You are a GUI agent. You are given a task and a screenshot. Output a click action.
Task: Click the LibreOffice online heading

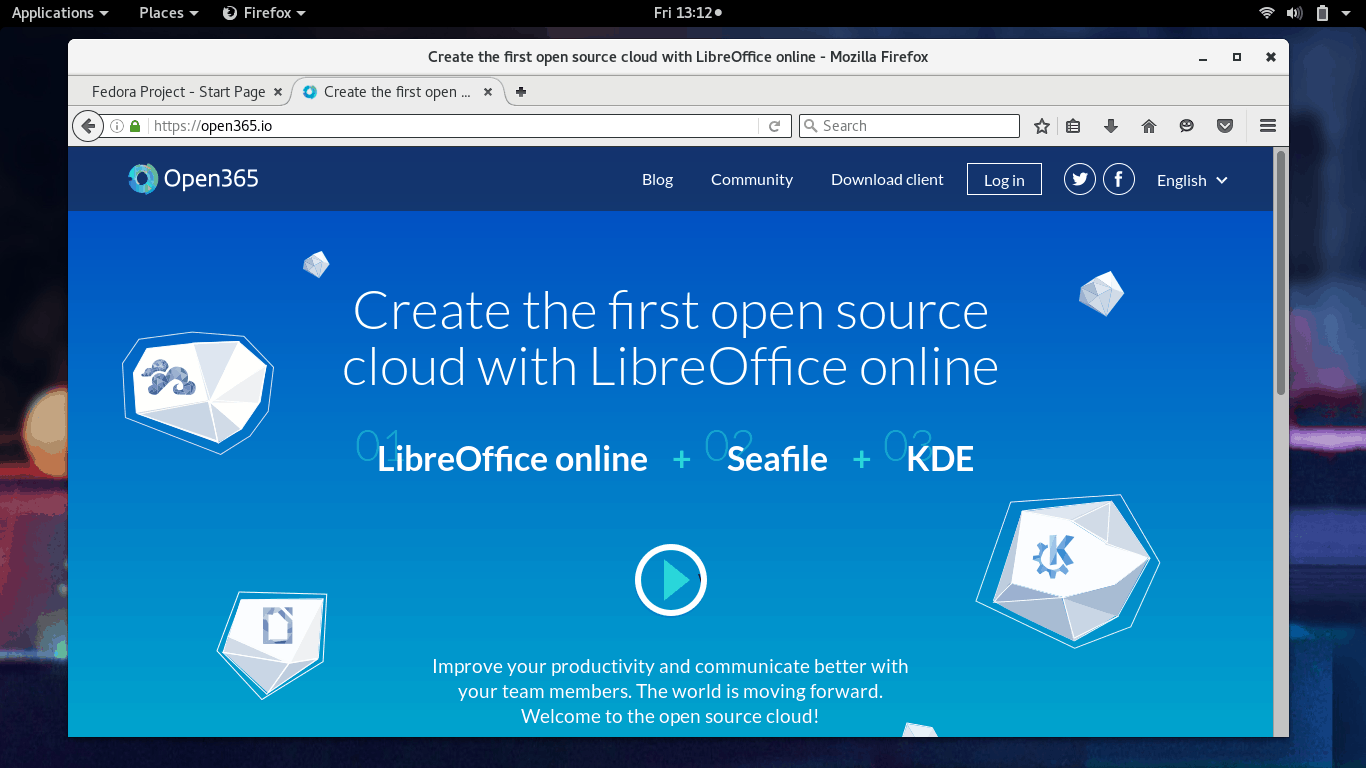click(512, 459)
